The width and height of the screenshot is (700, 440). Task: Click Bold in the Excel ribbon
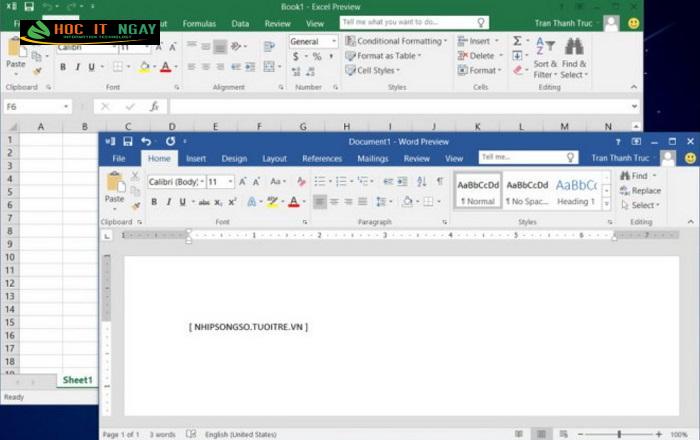point(63,67)
